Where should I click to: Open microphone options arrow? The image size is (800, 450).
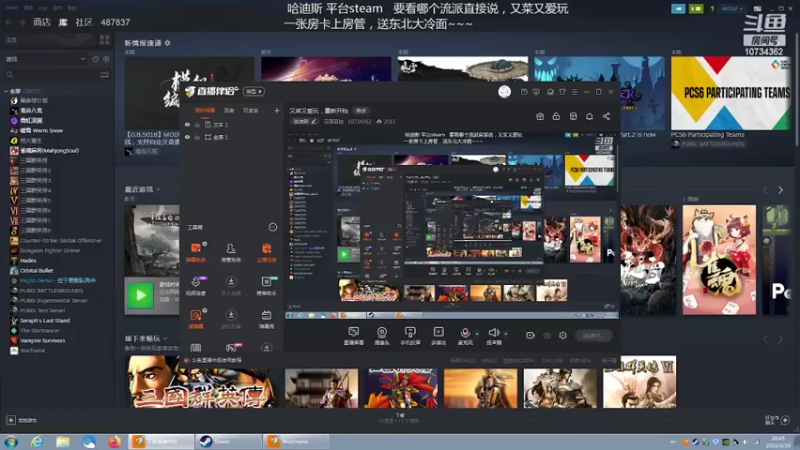click(477, 334)
